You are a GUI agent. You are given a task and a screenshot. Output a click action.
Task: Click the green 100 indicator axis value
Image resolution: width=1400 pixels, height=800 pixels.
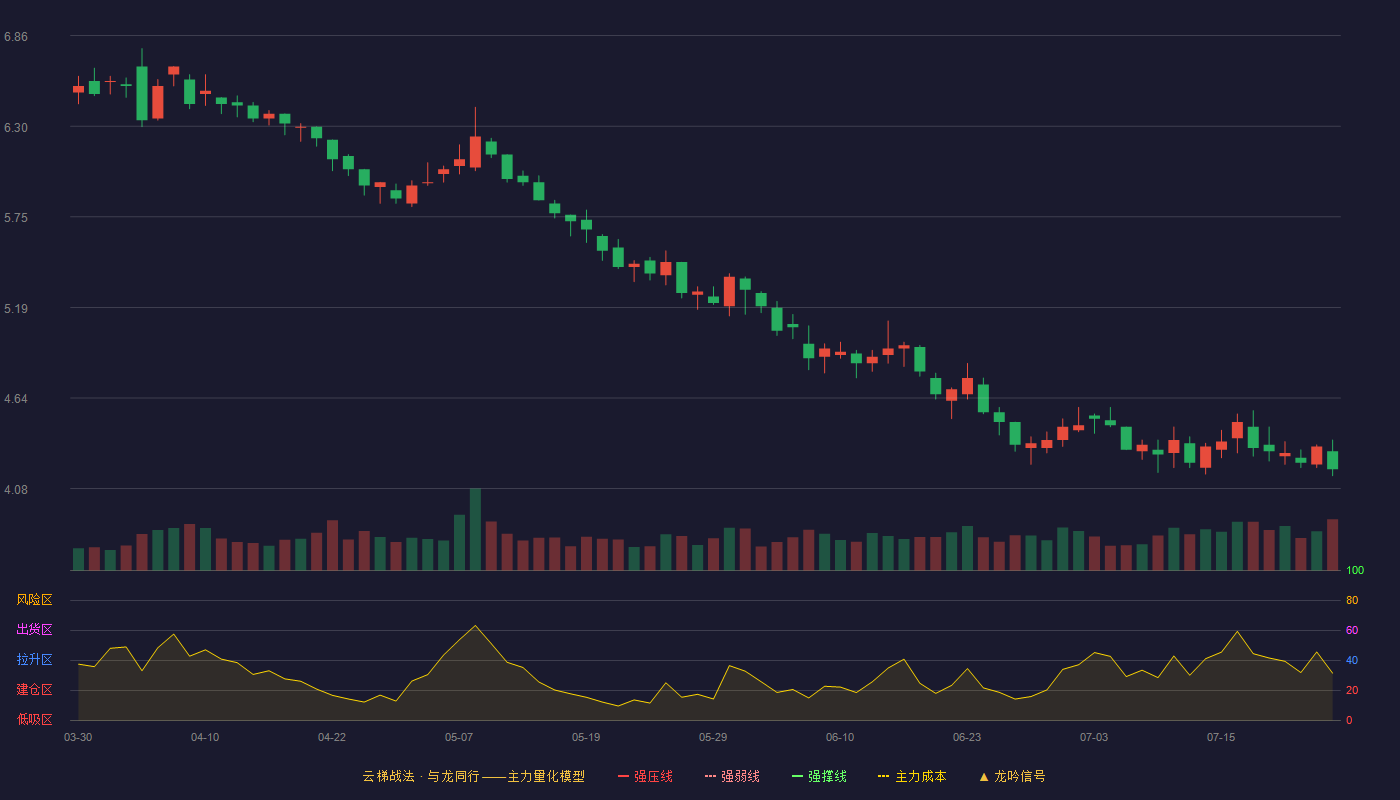(x=1355, y=570)
